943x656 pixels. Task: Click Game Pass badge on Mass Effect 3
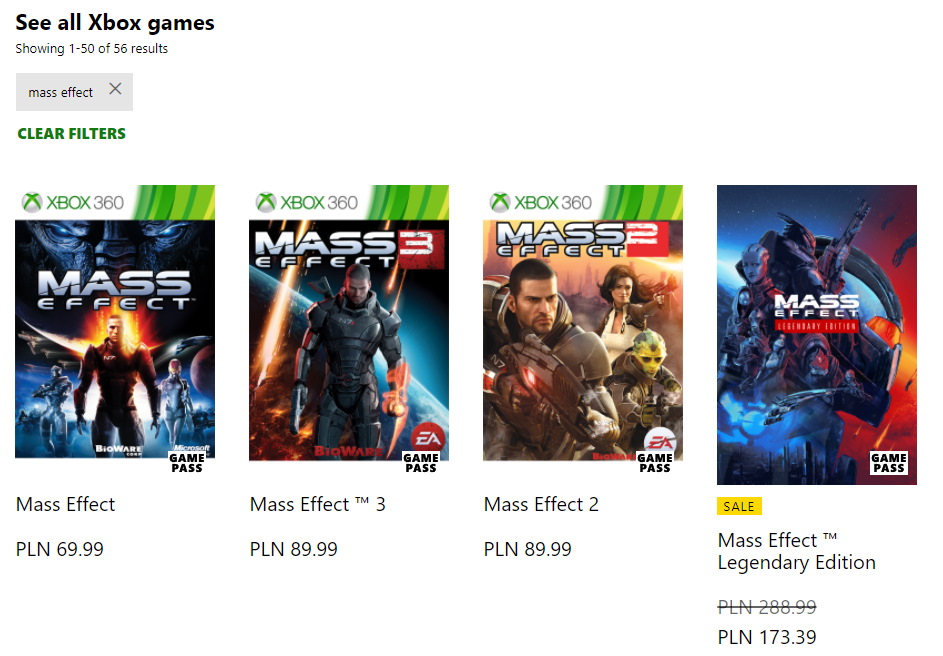(x=421, y=463)
